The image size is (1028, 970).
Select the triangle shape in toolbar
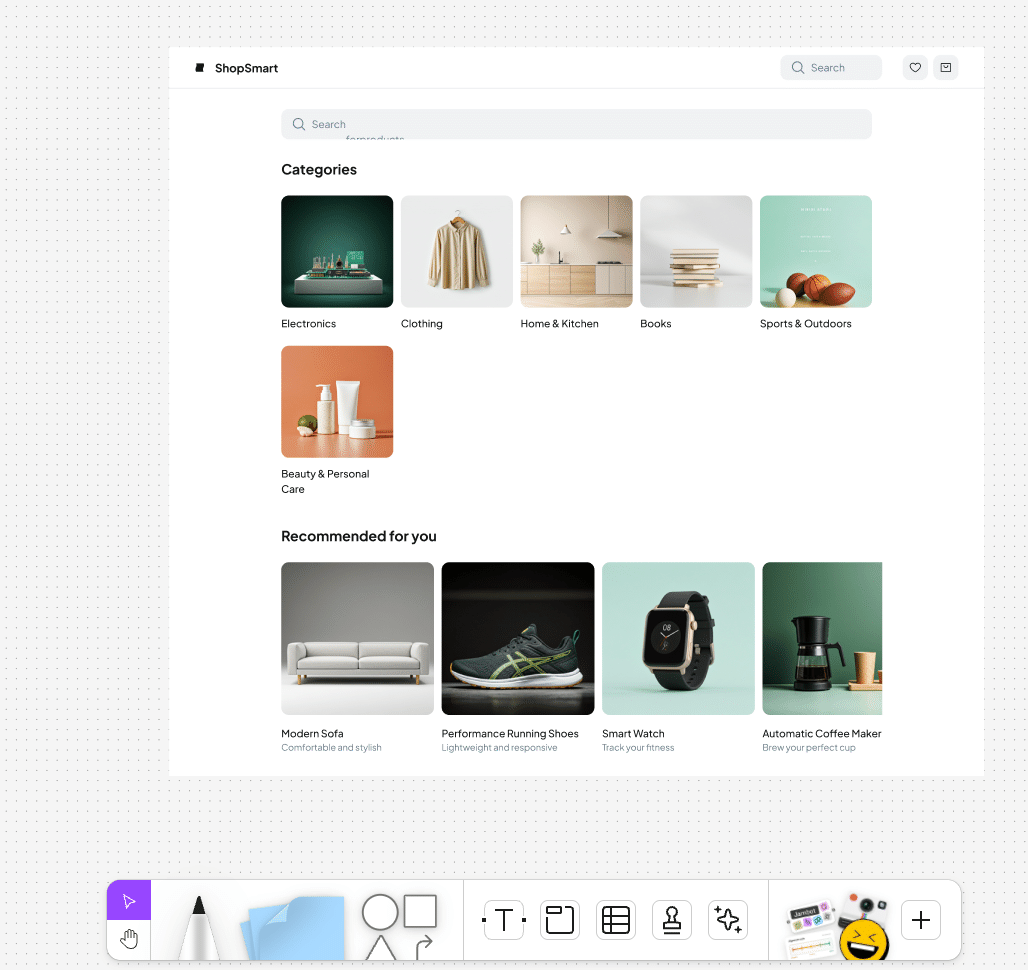click(380, 948)
